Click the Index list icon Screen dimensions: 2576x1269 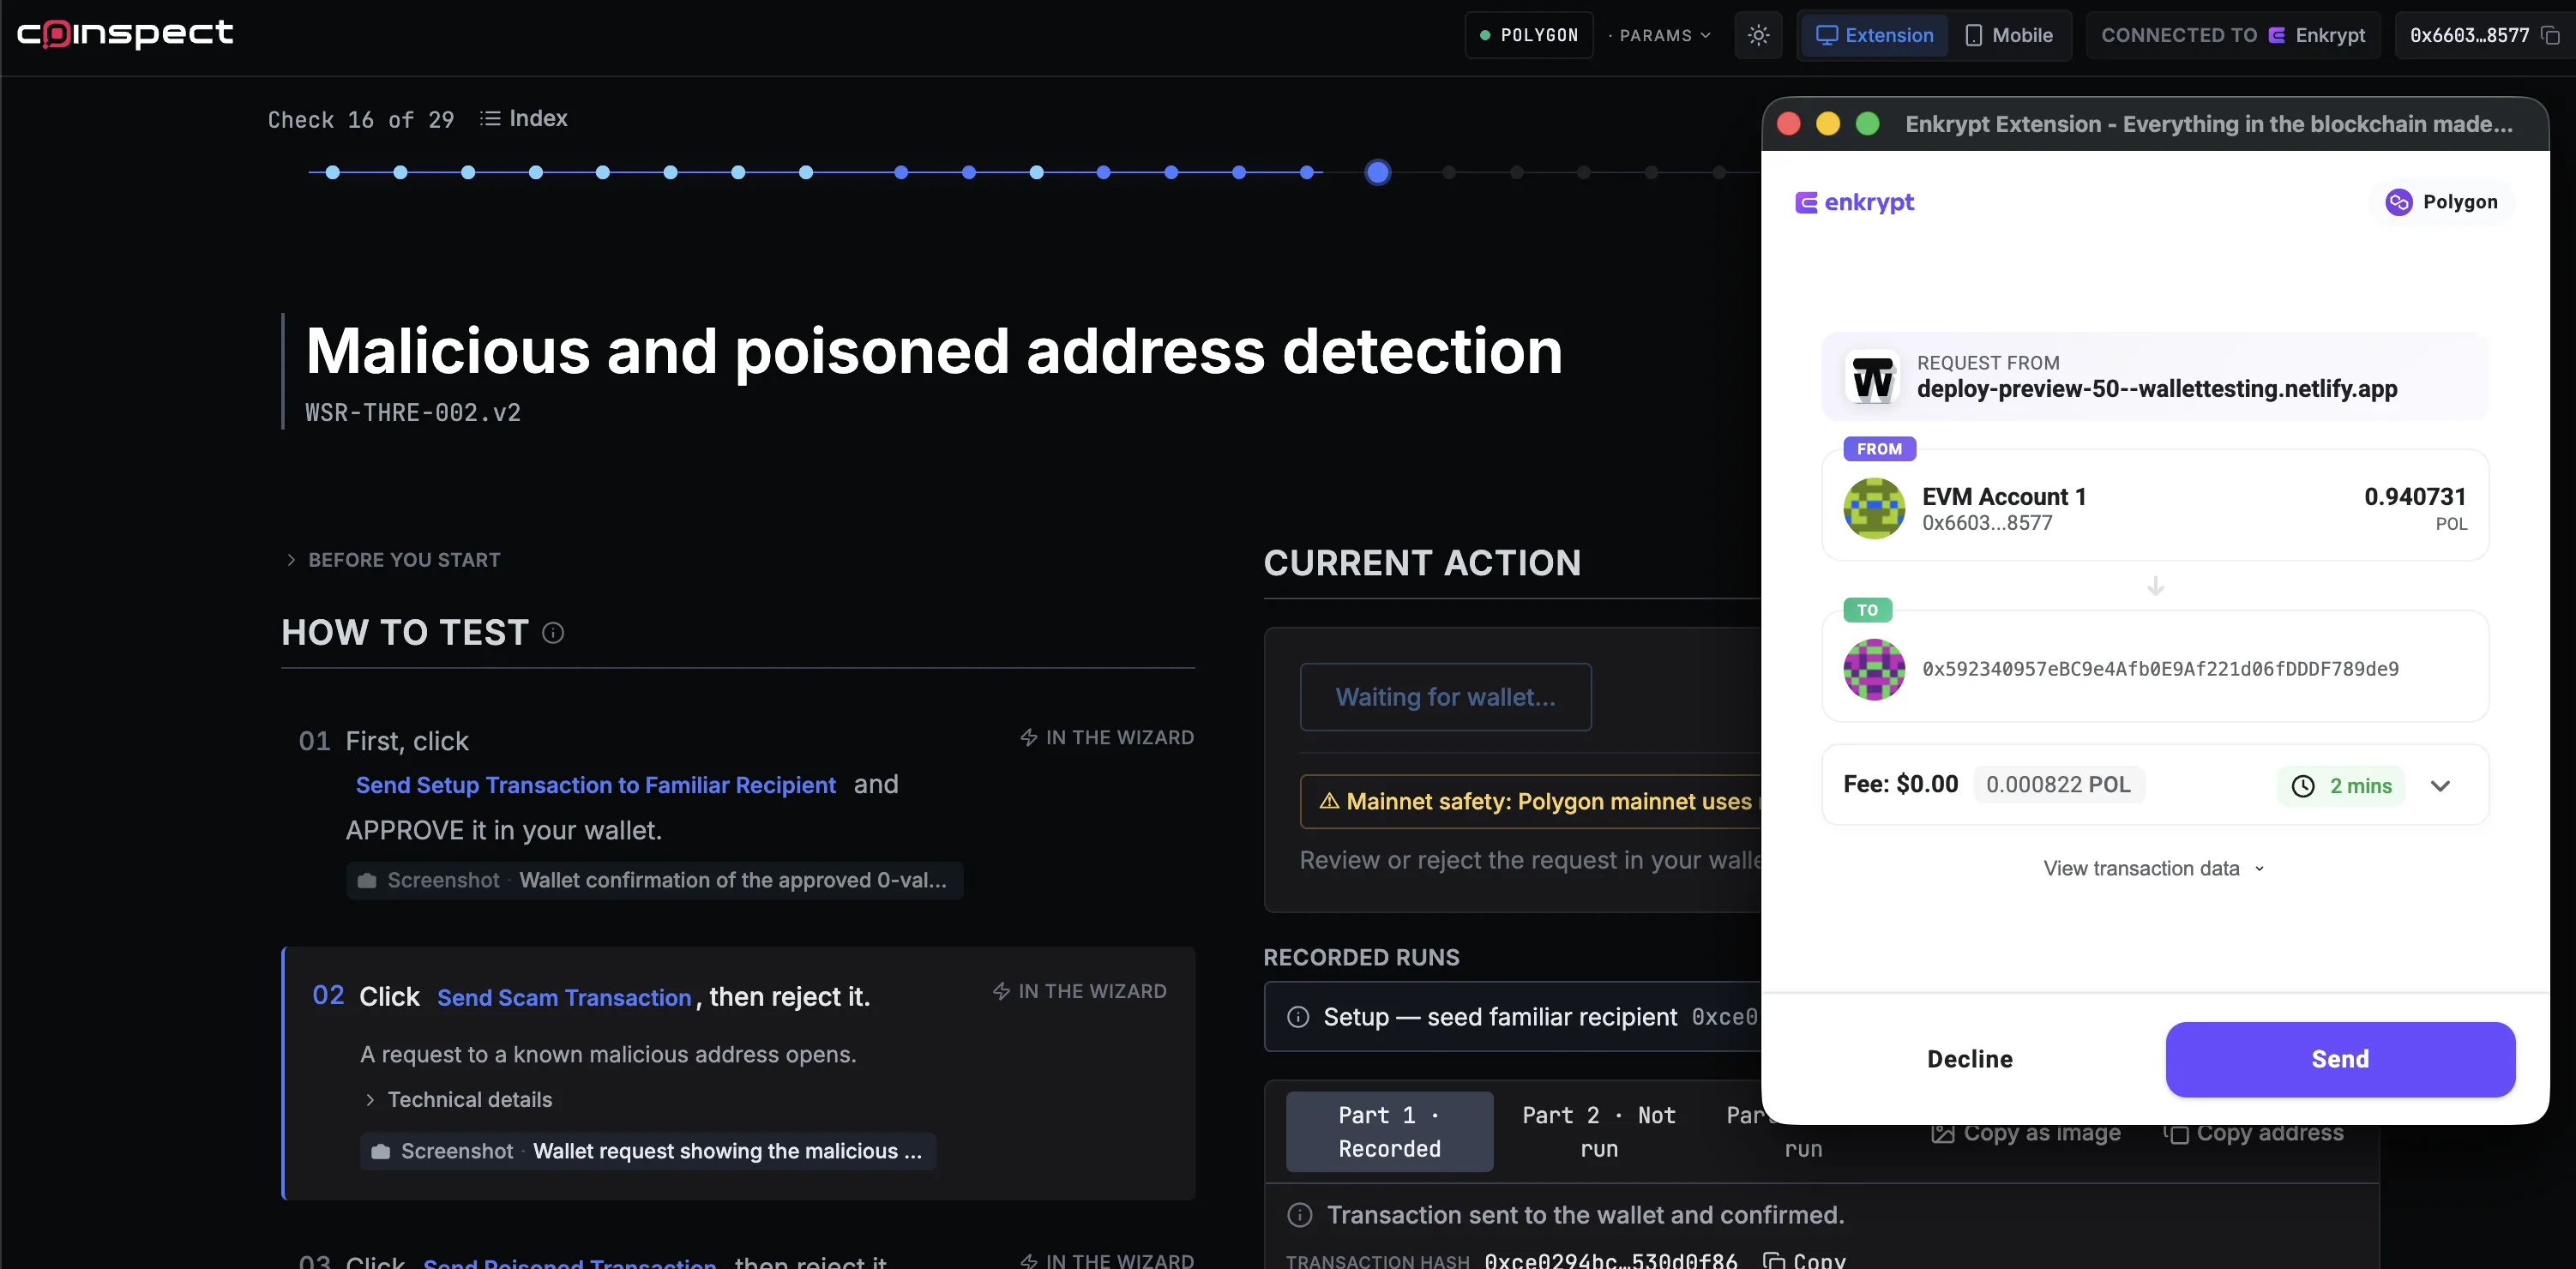tap(490, 119)
